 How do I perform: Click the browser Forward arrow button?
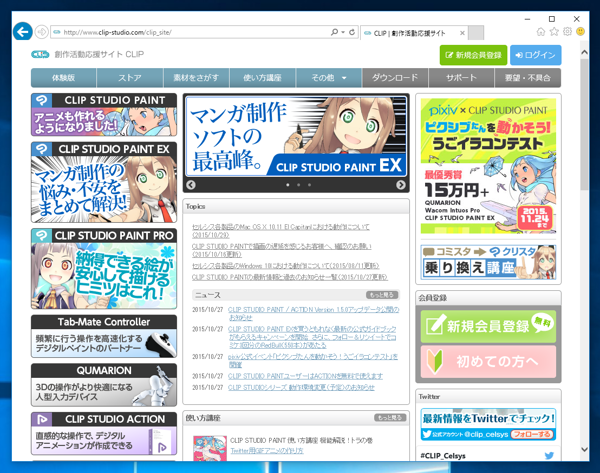[42, 32]
